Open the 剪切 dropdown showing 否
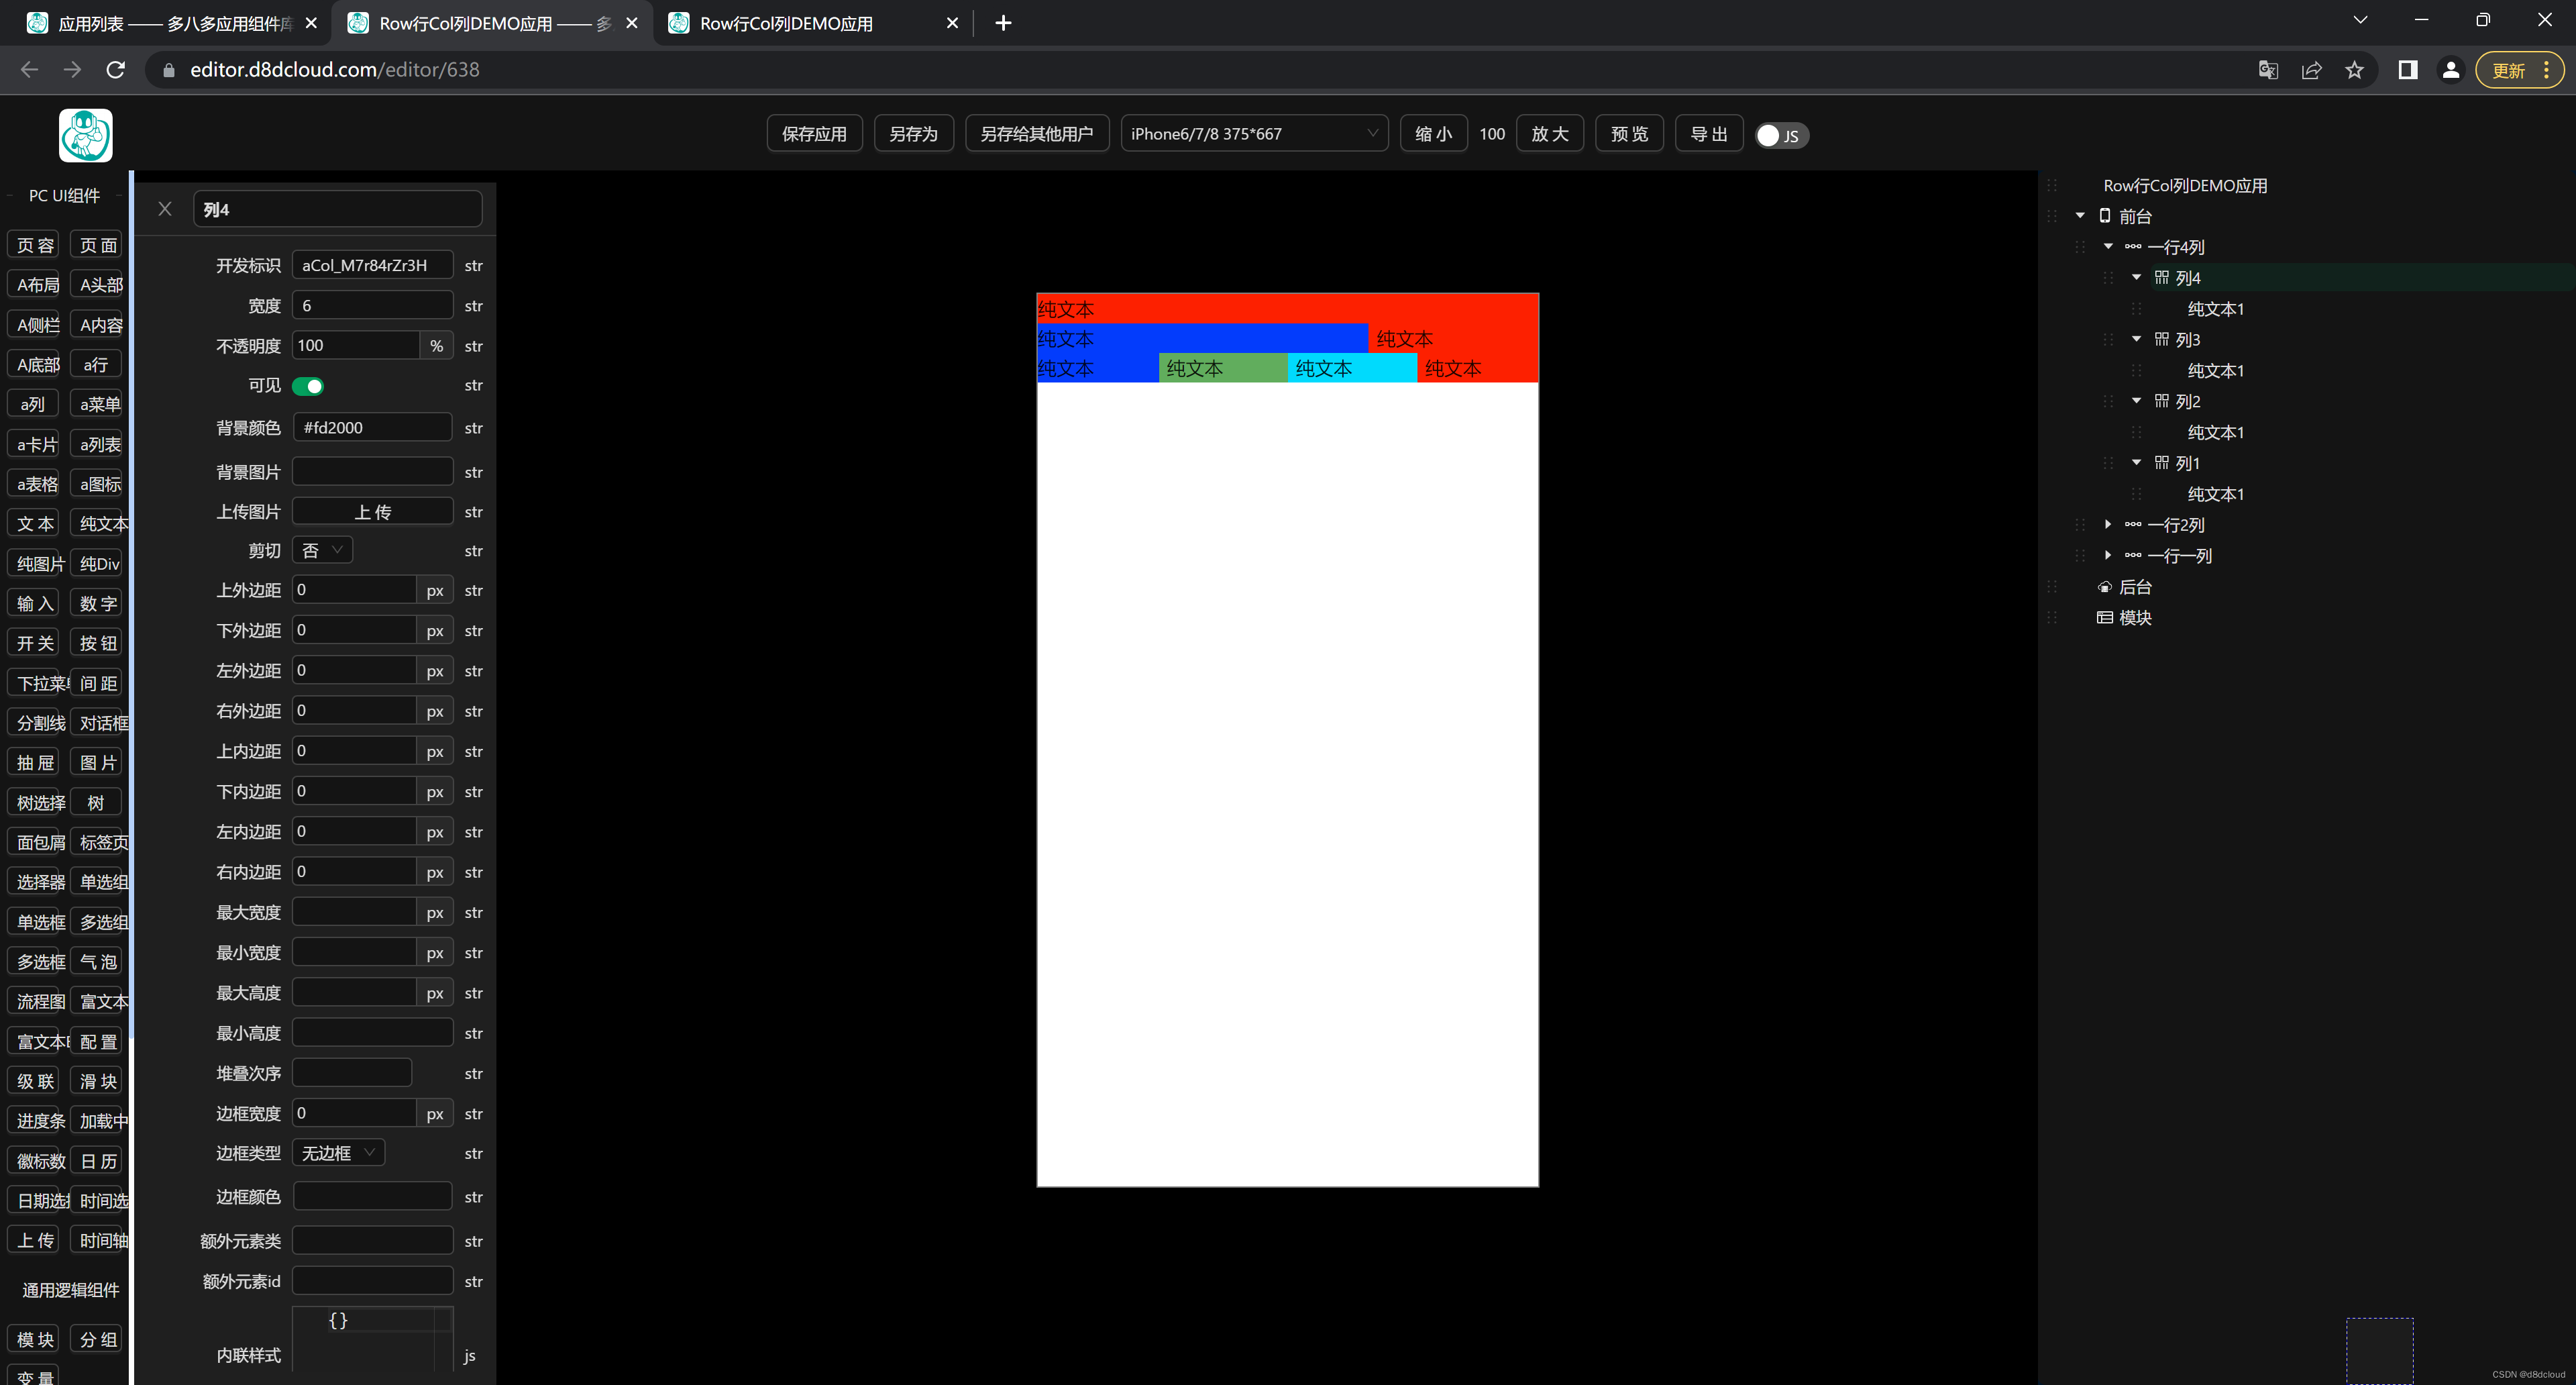Image resolution: width=2576 pixels, height=1385 pixels. (322, 551)
